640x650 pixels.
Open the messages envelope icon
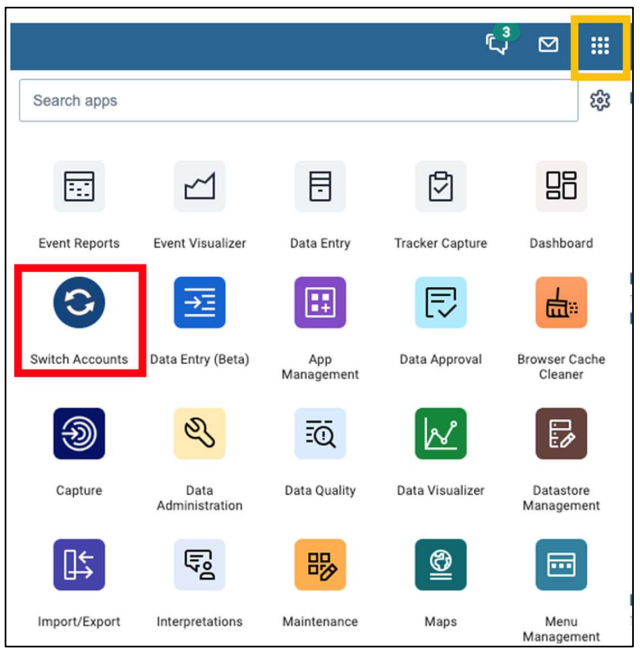coord(548,44)
